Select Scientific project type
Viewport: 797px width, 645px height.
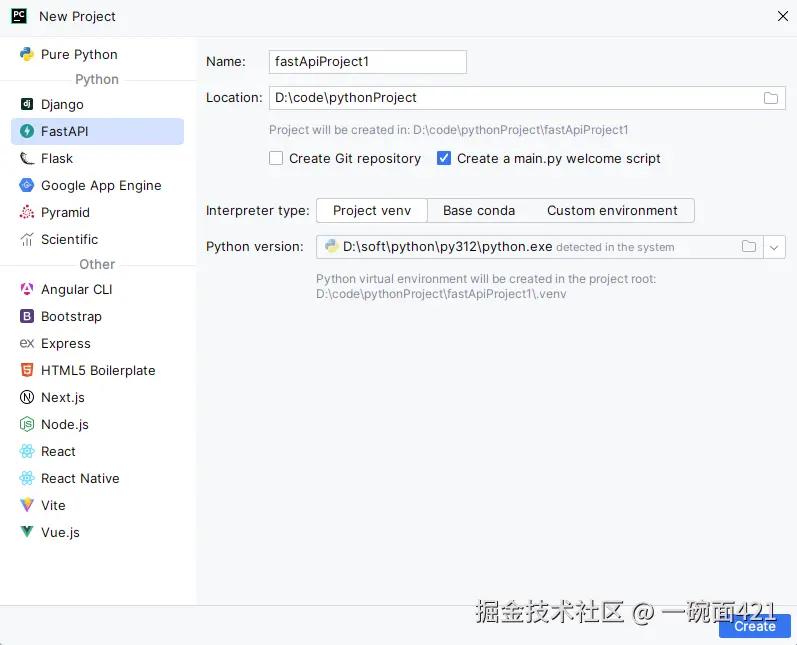[98, 239]
